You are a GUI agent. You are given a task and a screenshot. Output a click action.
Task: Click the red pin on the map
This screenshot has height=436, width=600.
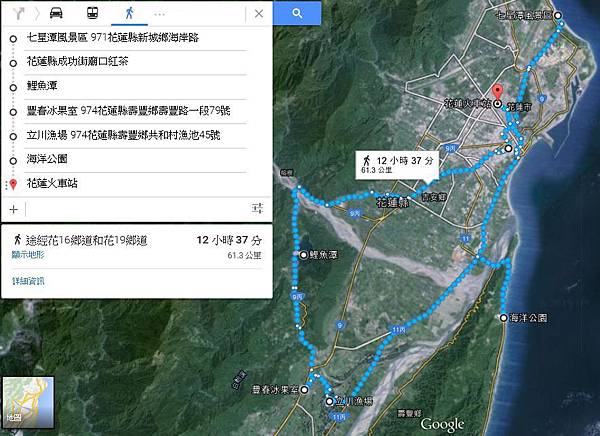coord(497,92)
